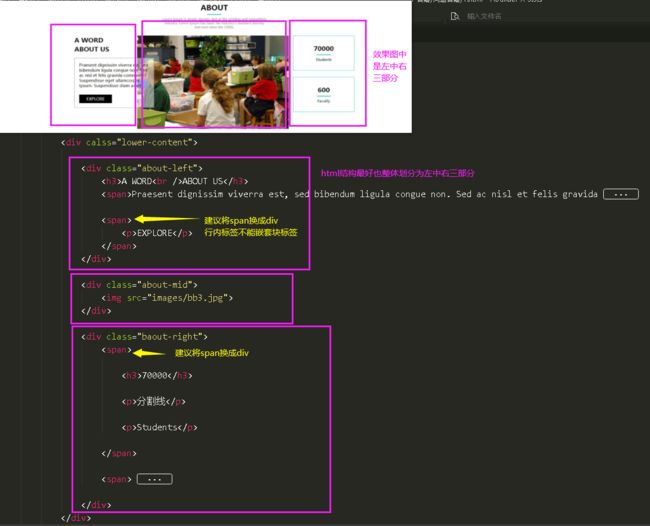
Task: Click the classroom photo in the preview
Action: click(213, 81)
